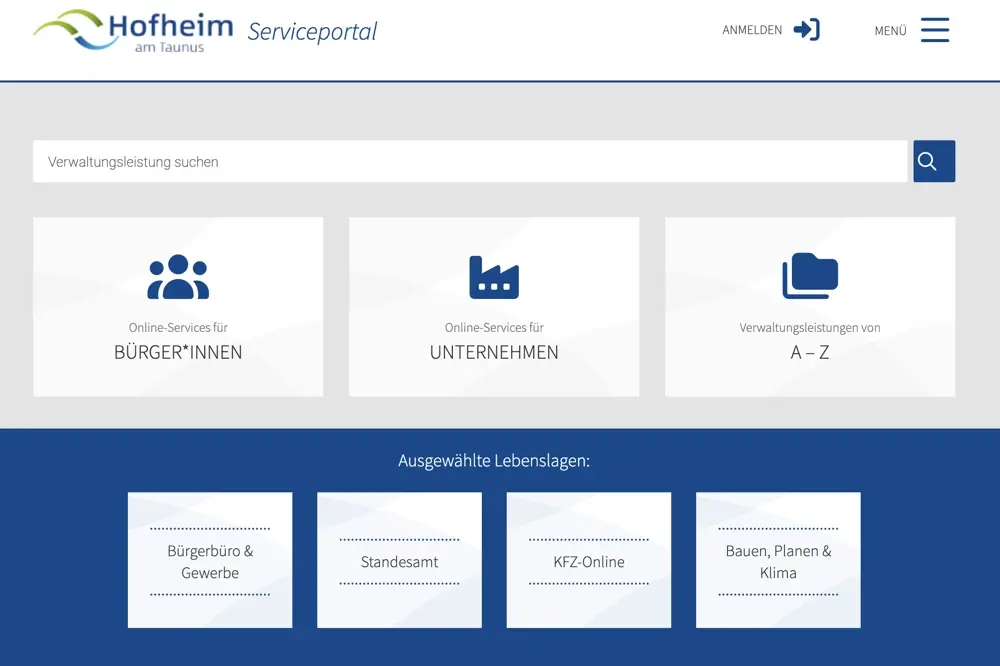The height and width of the screenshot is (666, 1000).
Task: Click the ANMELDEN text link
Action: point(752,30)
